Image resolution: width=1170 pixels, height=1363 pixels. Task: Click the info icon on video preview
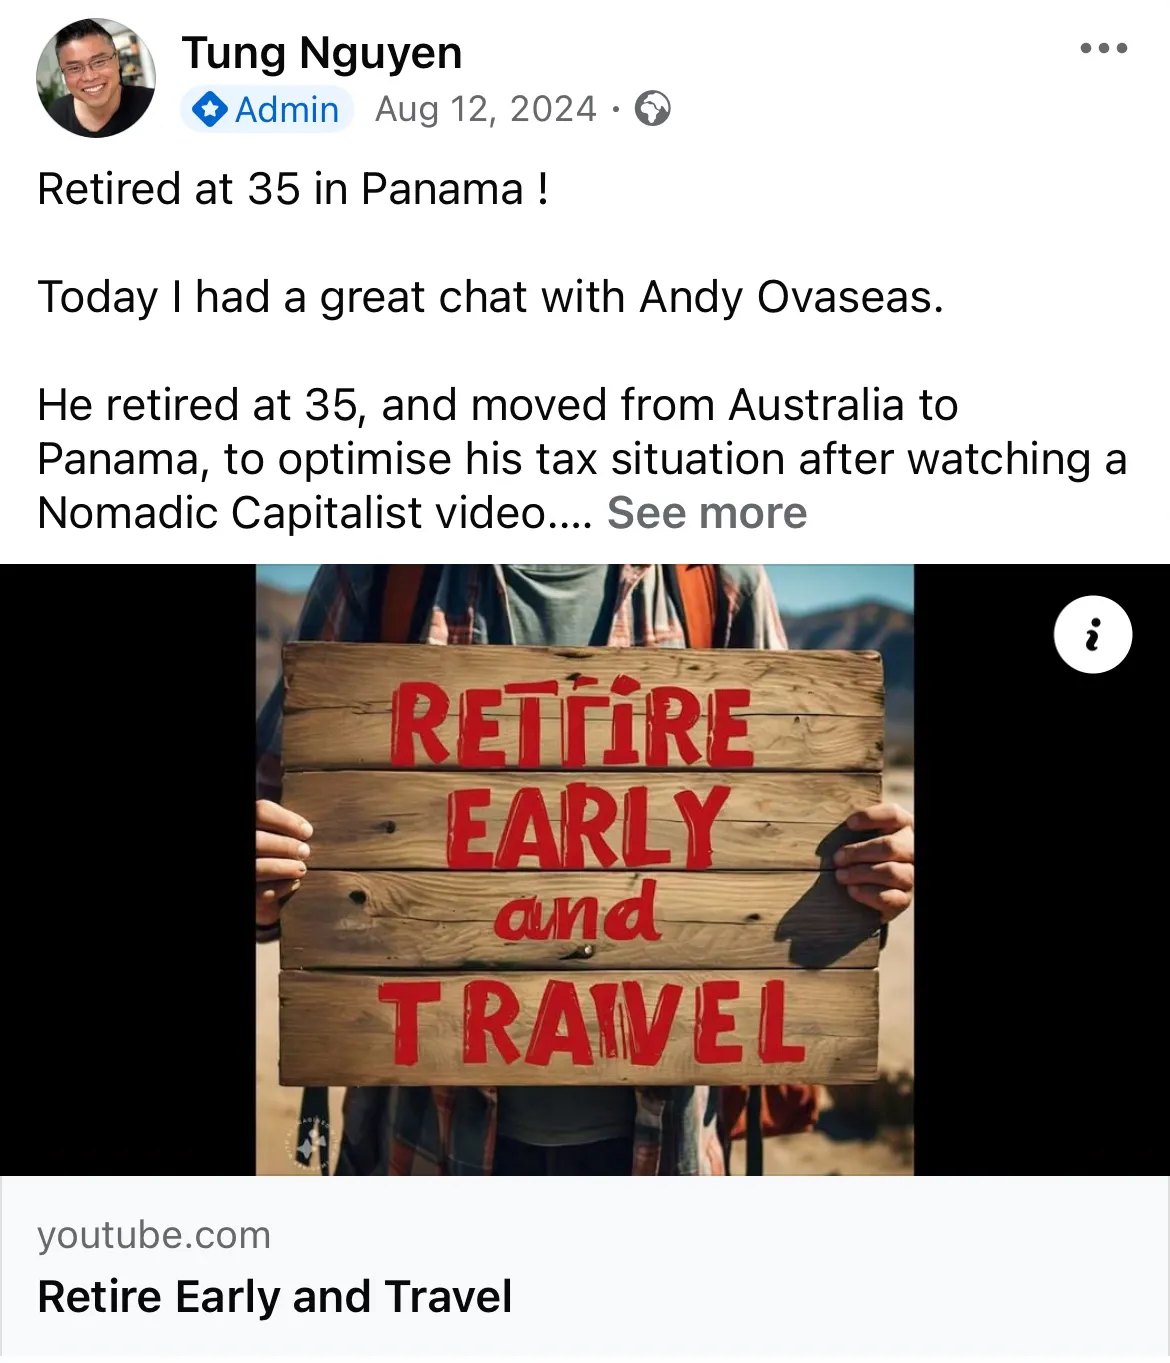pos(1092,635)
